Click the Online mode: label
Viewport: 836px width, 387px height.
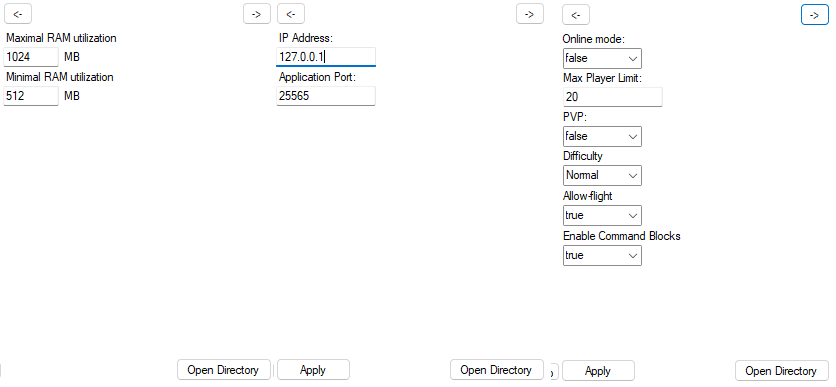pos(594,39)
